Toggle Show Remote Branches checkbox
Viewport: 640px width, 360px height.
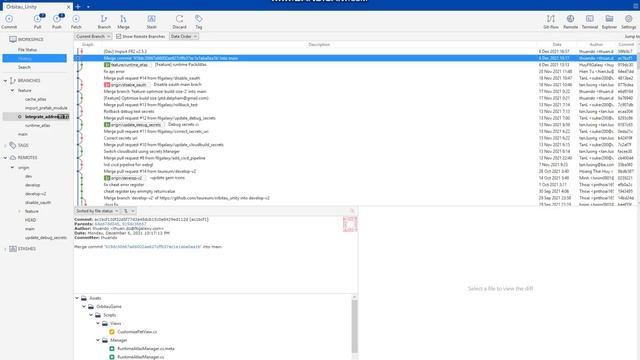coord(119,36)
